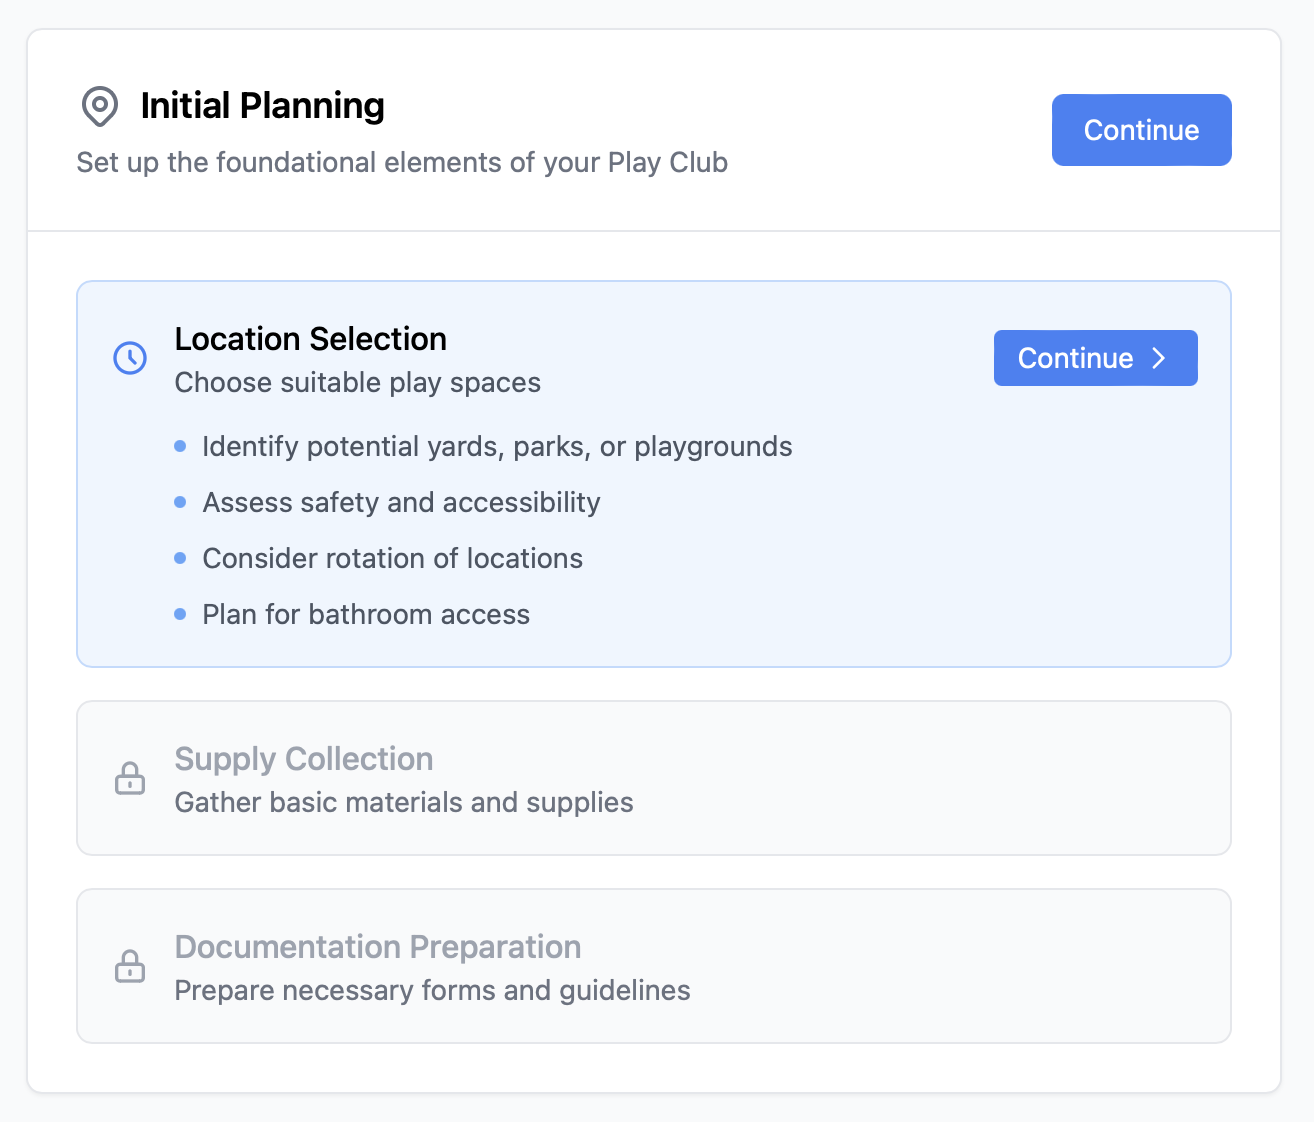
Task: Click the bullet dot before 'Assess safety and accessibility'
Action: (x=180, y=502)
